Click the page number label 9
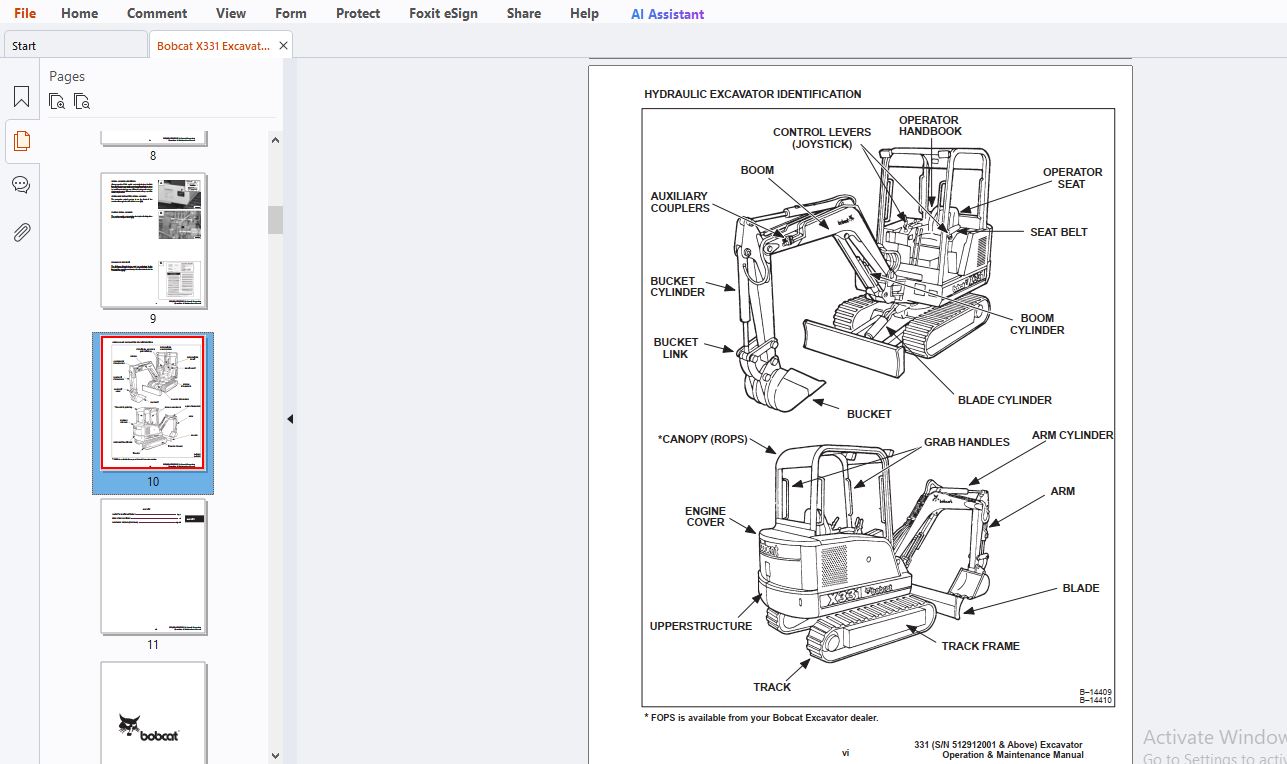 point(153,319)
